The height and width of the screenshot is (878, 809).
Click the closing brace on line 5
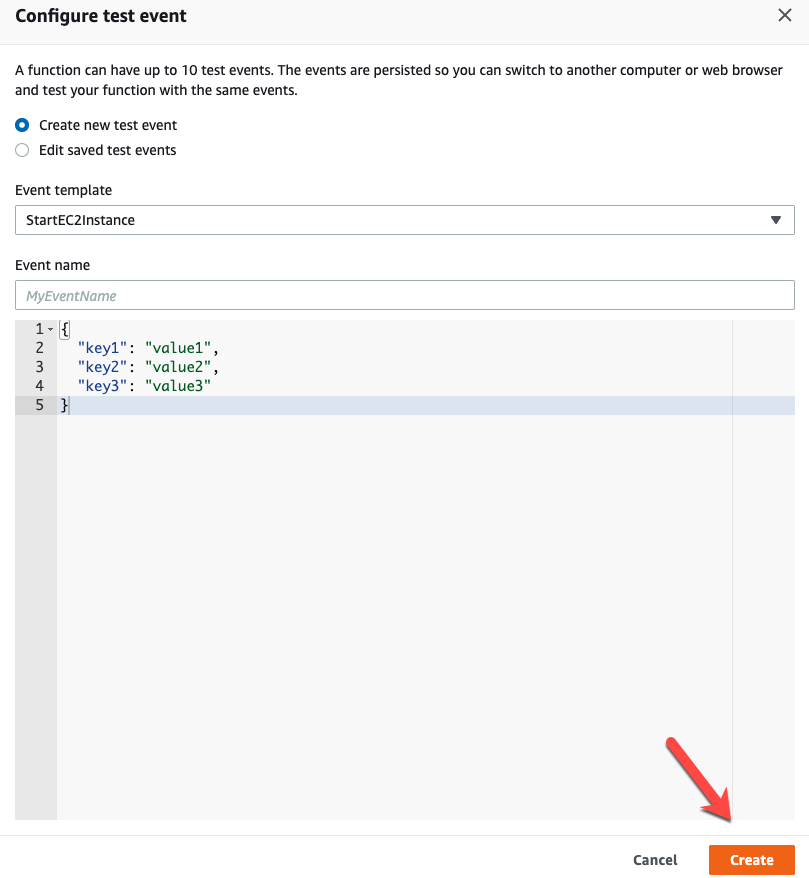(64, 405)
